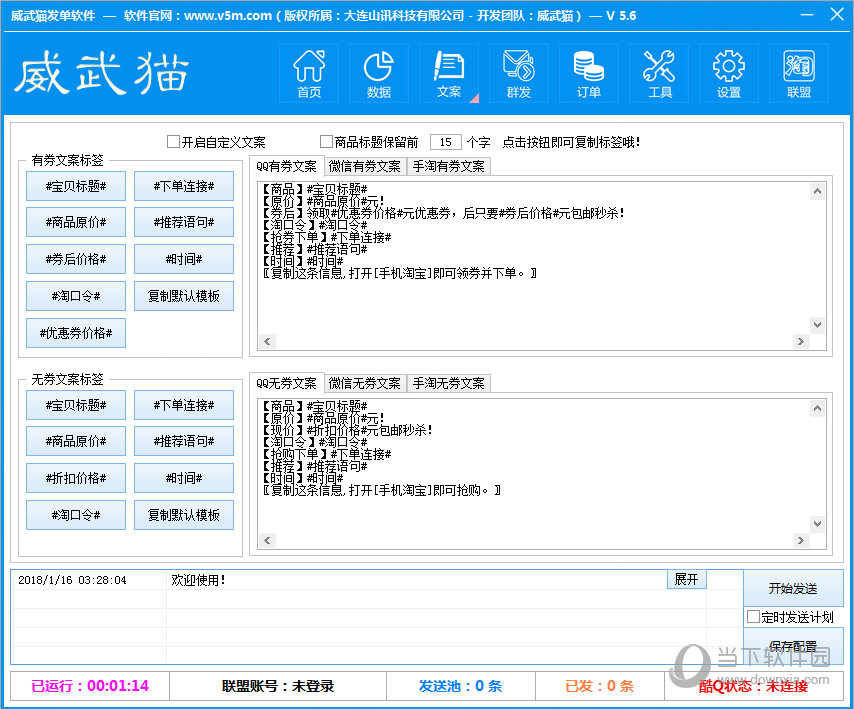The width and height of the screenshot is (854, 709).
Task: Copy #商品原价# tag in 无券文案标签
Action: pos(76,441)
